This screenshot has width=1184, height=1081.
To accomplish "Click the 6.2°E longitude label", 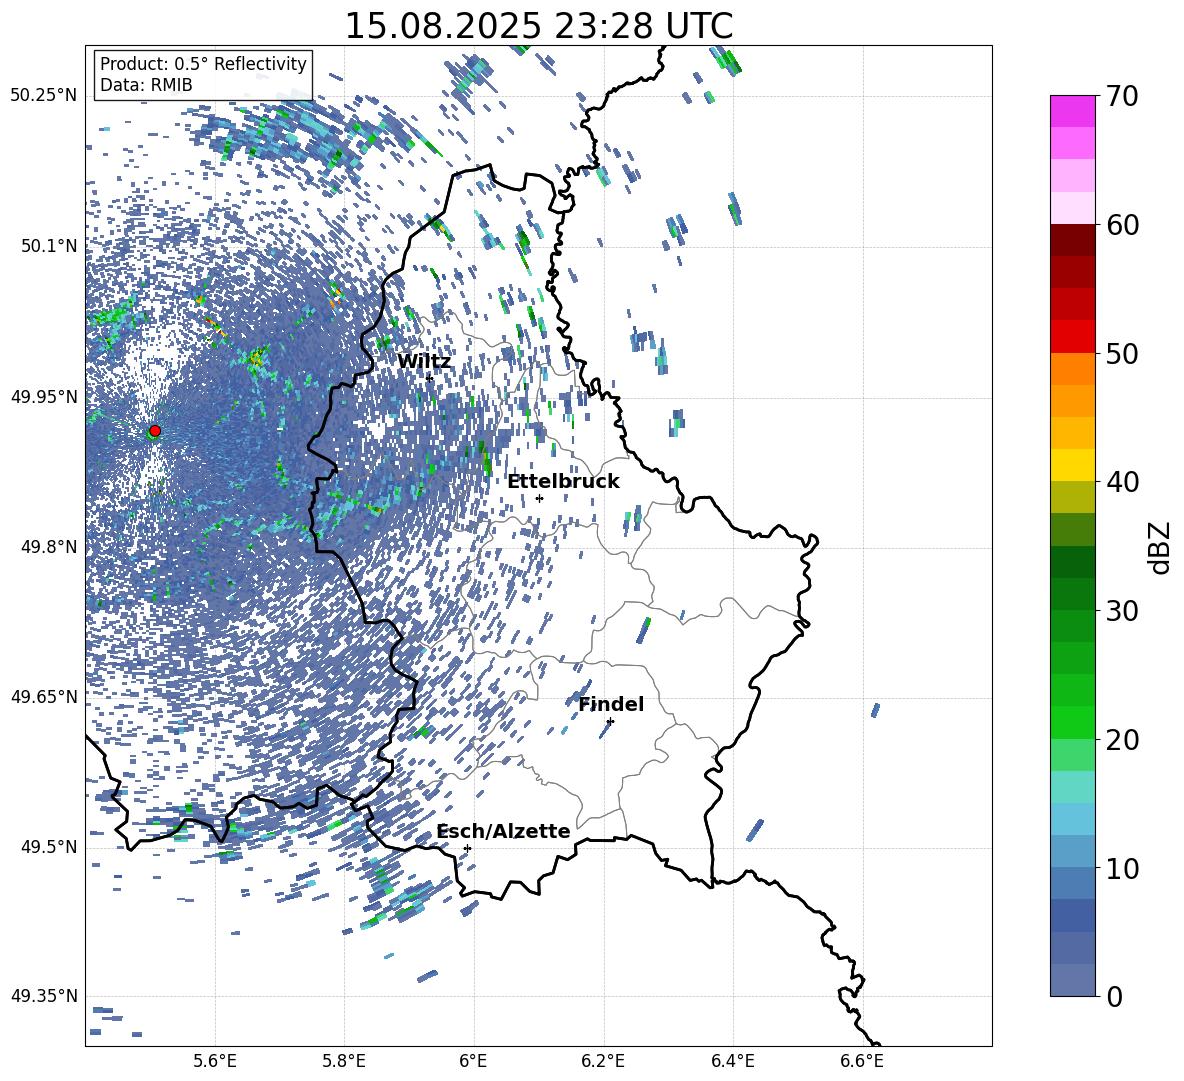I will click(603, 1061).
